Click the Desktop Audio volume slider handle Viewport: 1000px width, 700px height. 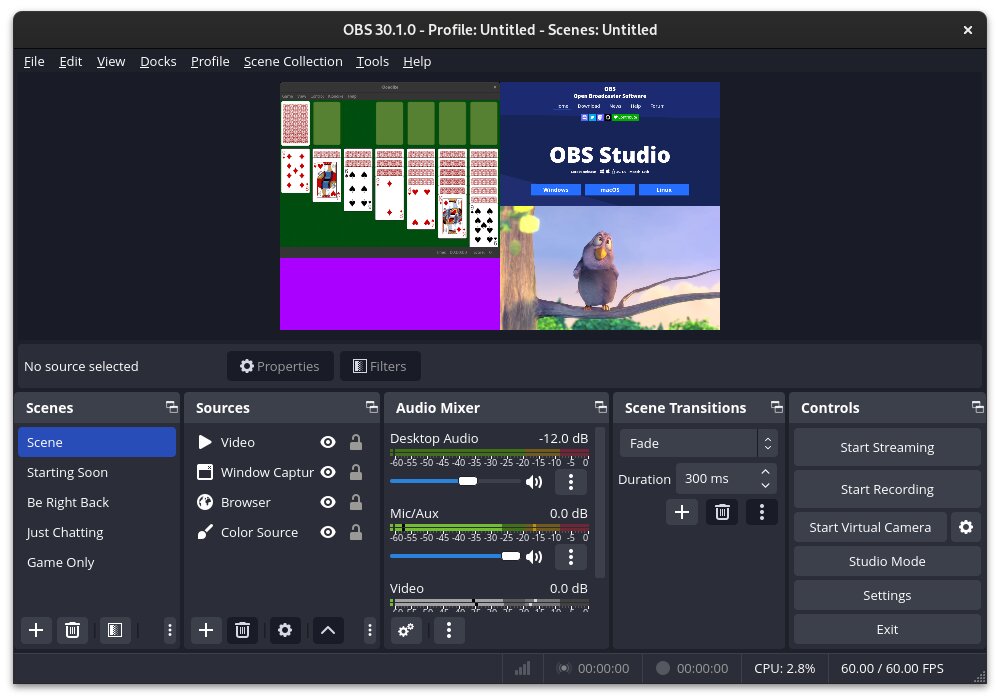click(x=468, y=481)
